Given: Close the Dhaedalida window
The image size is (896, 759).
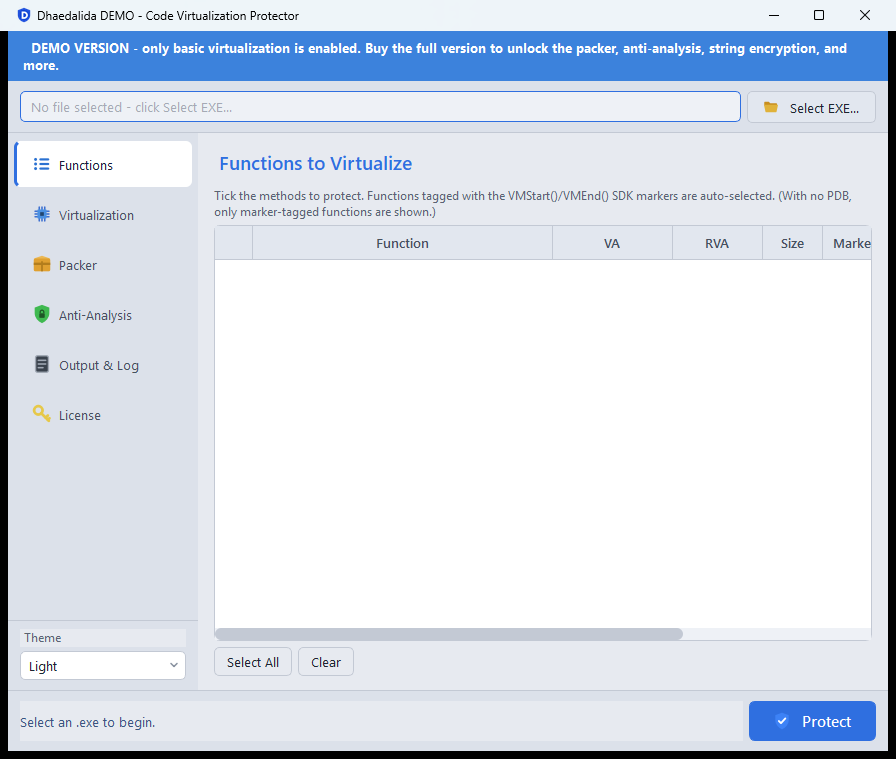Looking at the screenshot, I should (x=865, y=15).
